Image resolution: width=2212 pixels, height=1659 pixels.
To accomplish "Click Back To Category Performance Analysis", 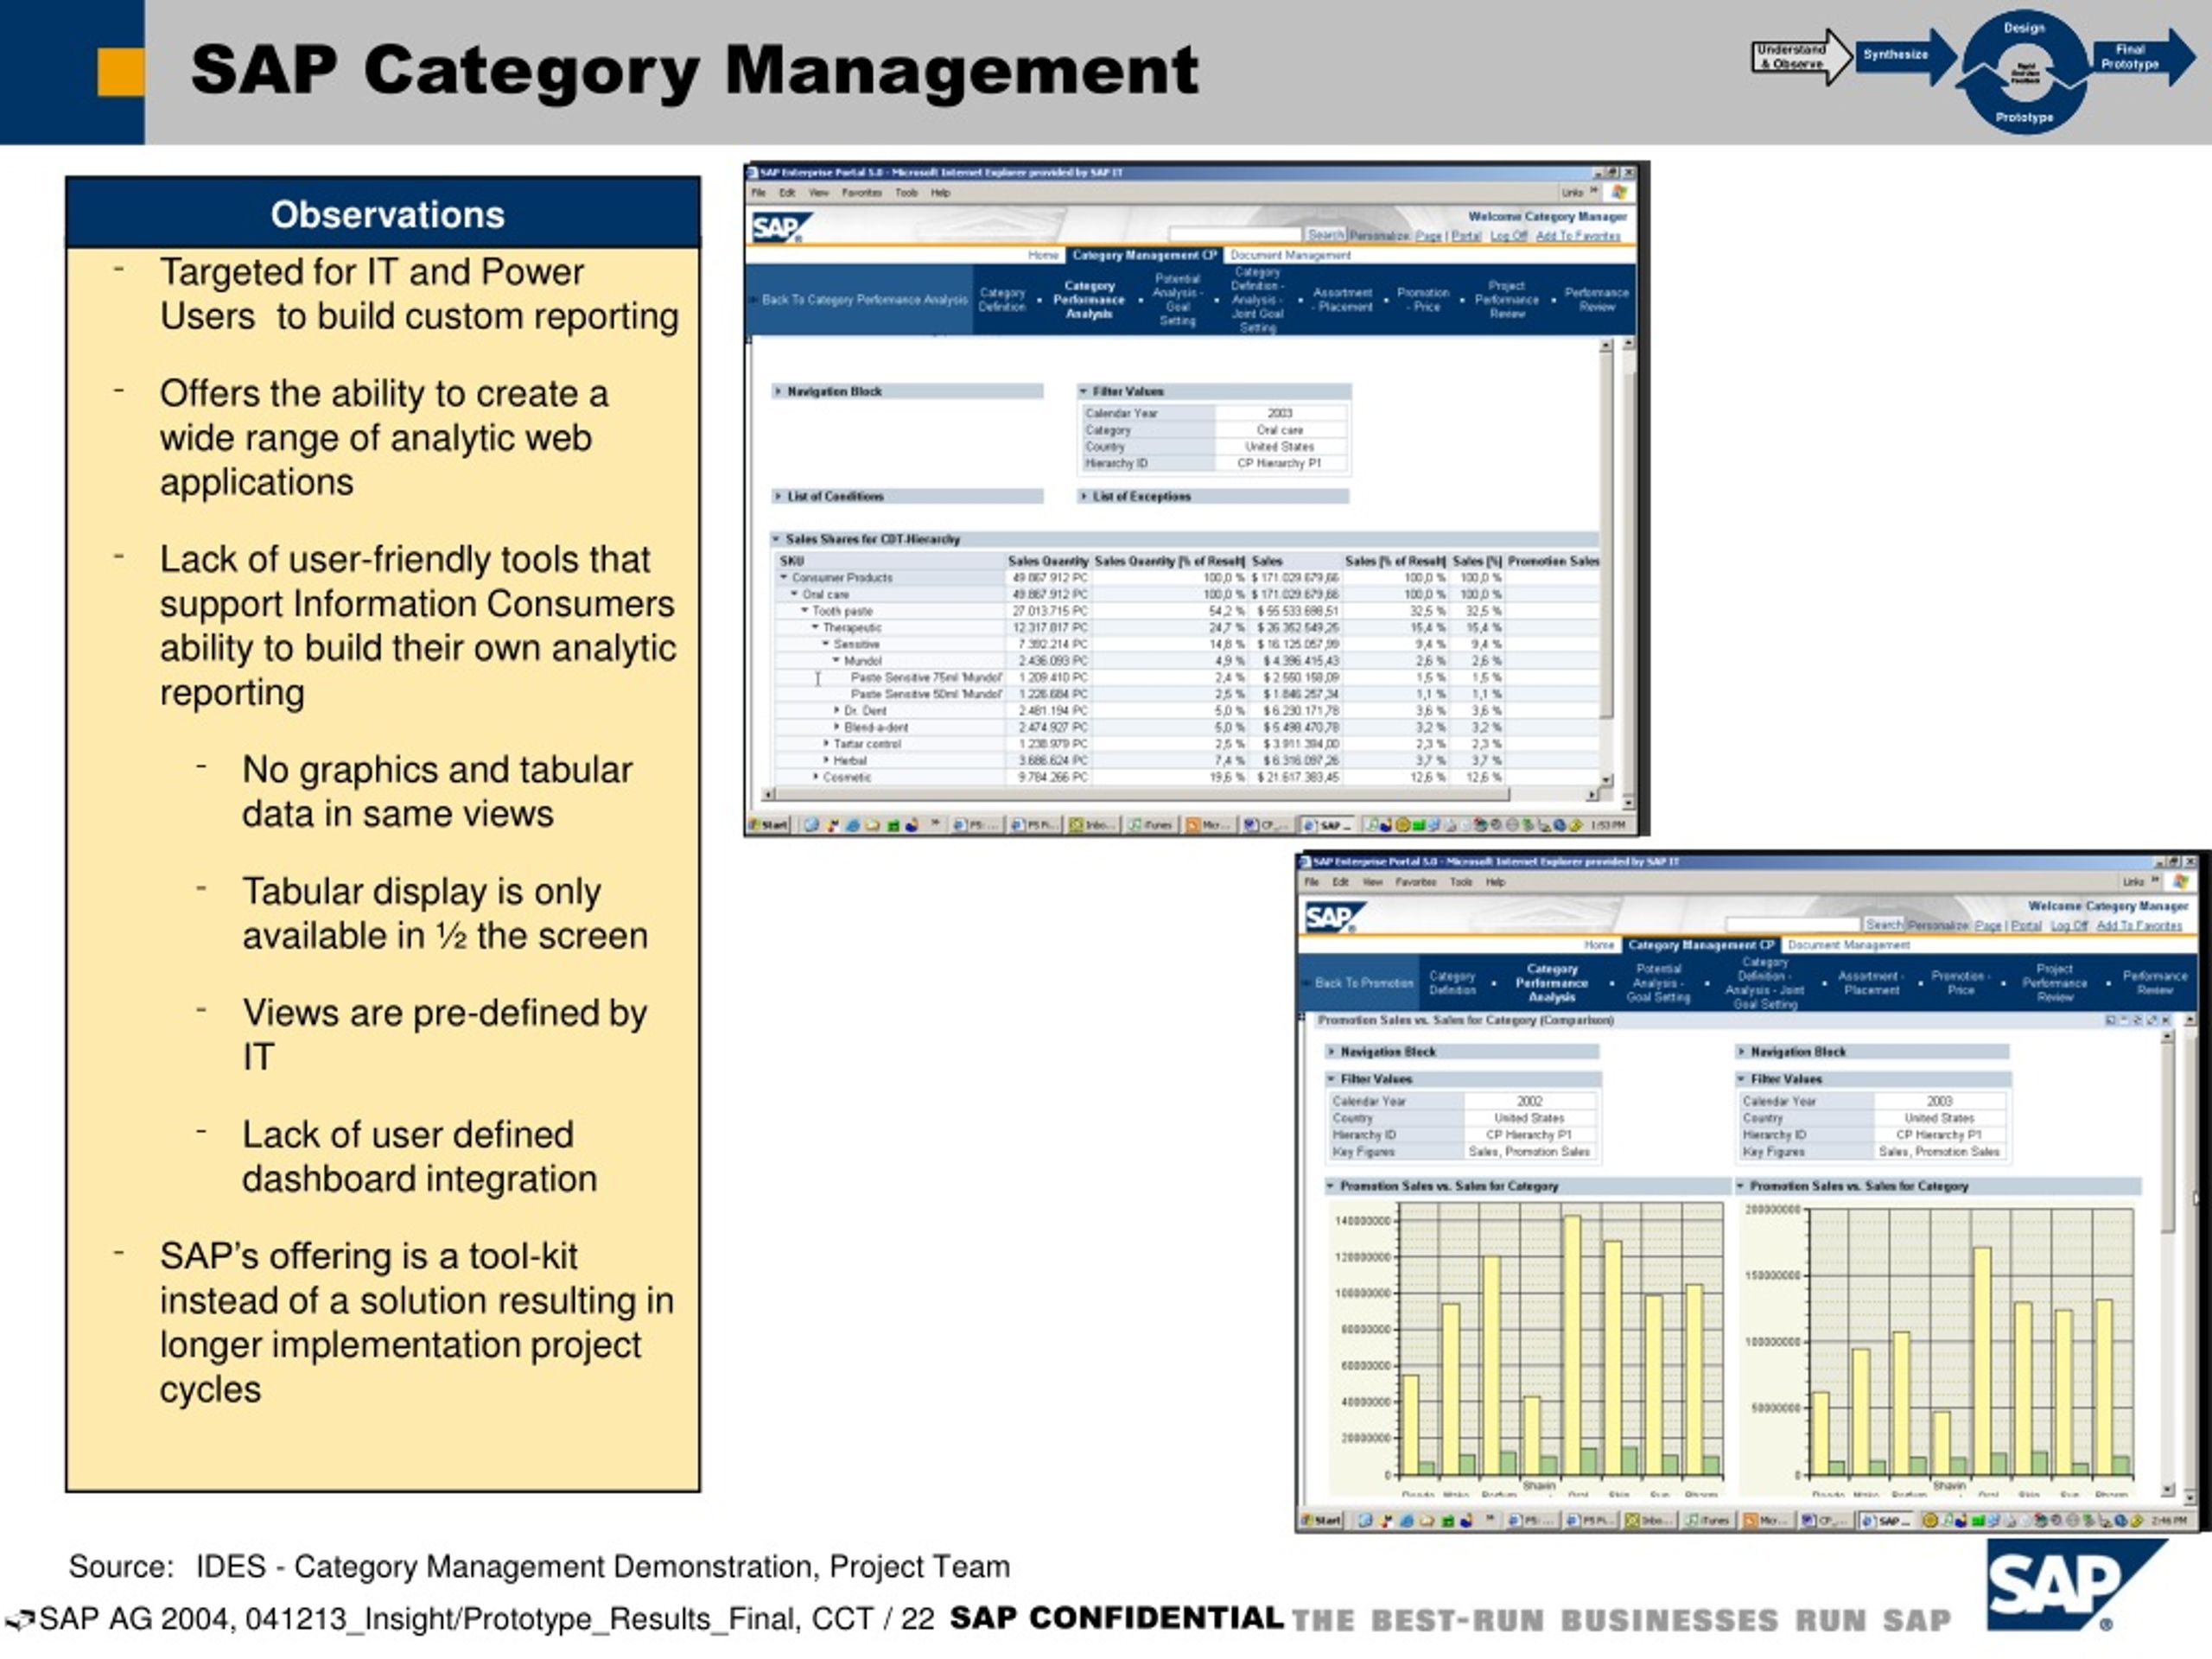I will [x=864, y=300].
